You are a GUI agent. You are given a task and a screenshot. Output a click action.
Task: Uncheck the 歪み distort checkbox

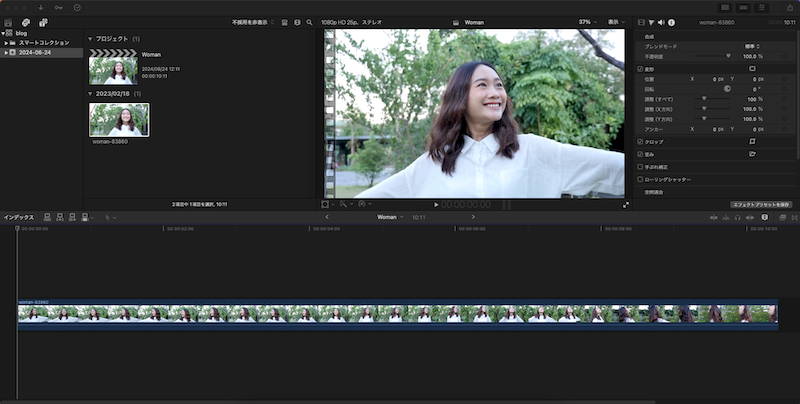pyautogui.click(x=640, y=154)
